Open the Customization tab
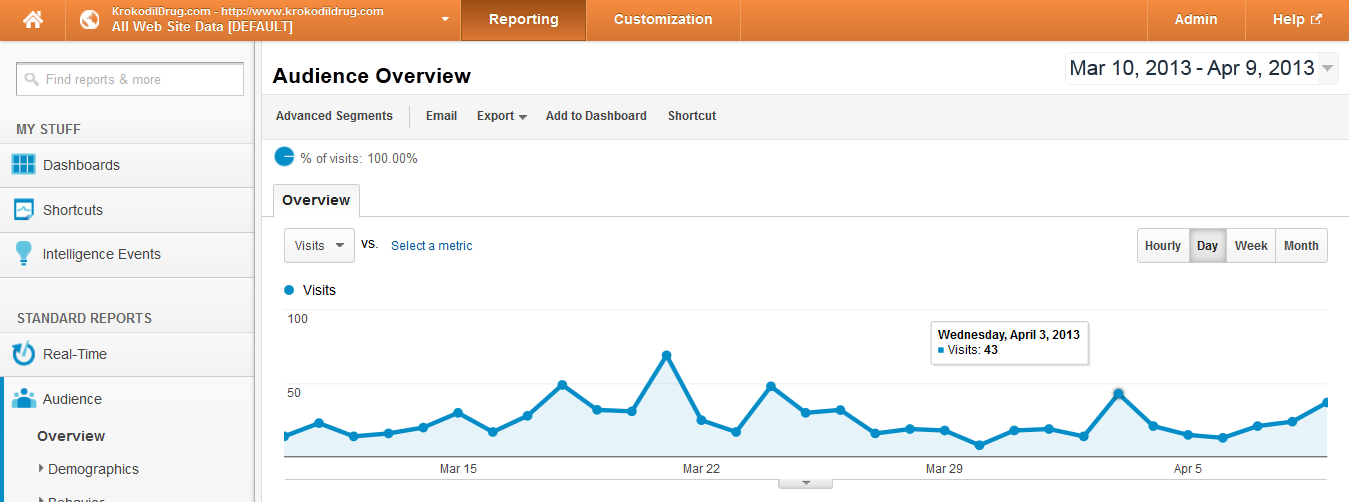Viewport: 1349px width, 502px height. coord(663,20)
